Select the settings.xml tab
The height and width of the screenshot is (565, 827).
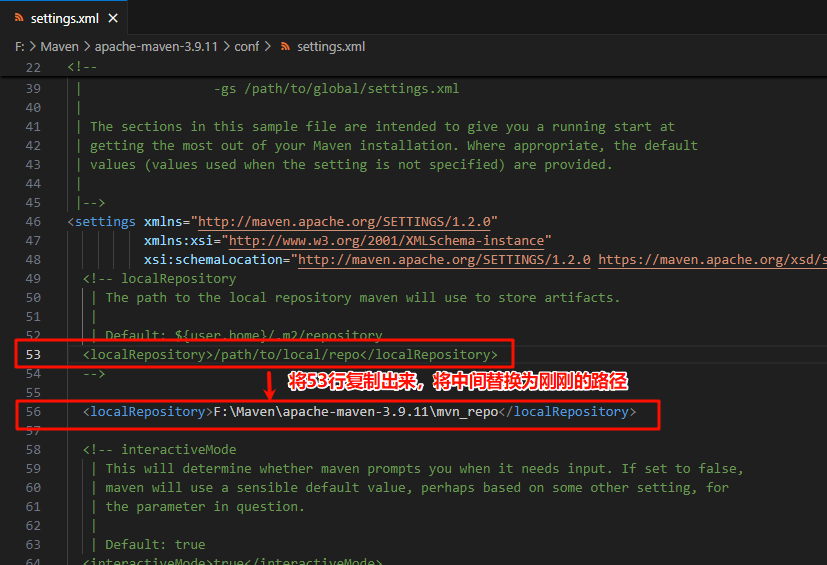[x=63, y=19]
